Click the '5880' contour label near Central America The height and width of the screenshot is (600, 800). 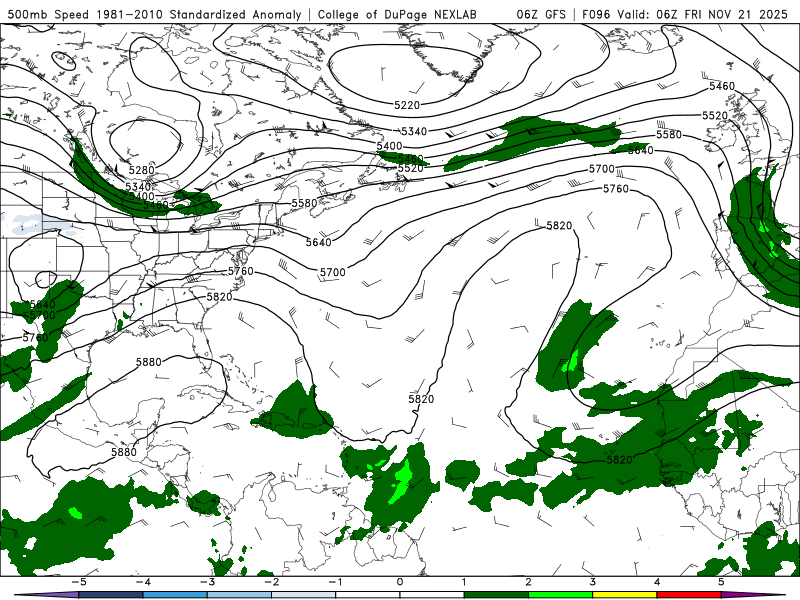point(124,452)
